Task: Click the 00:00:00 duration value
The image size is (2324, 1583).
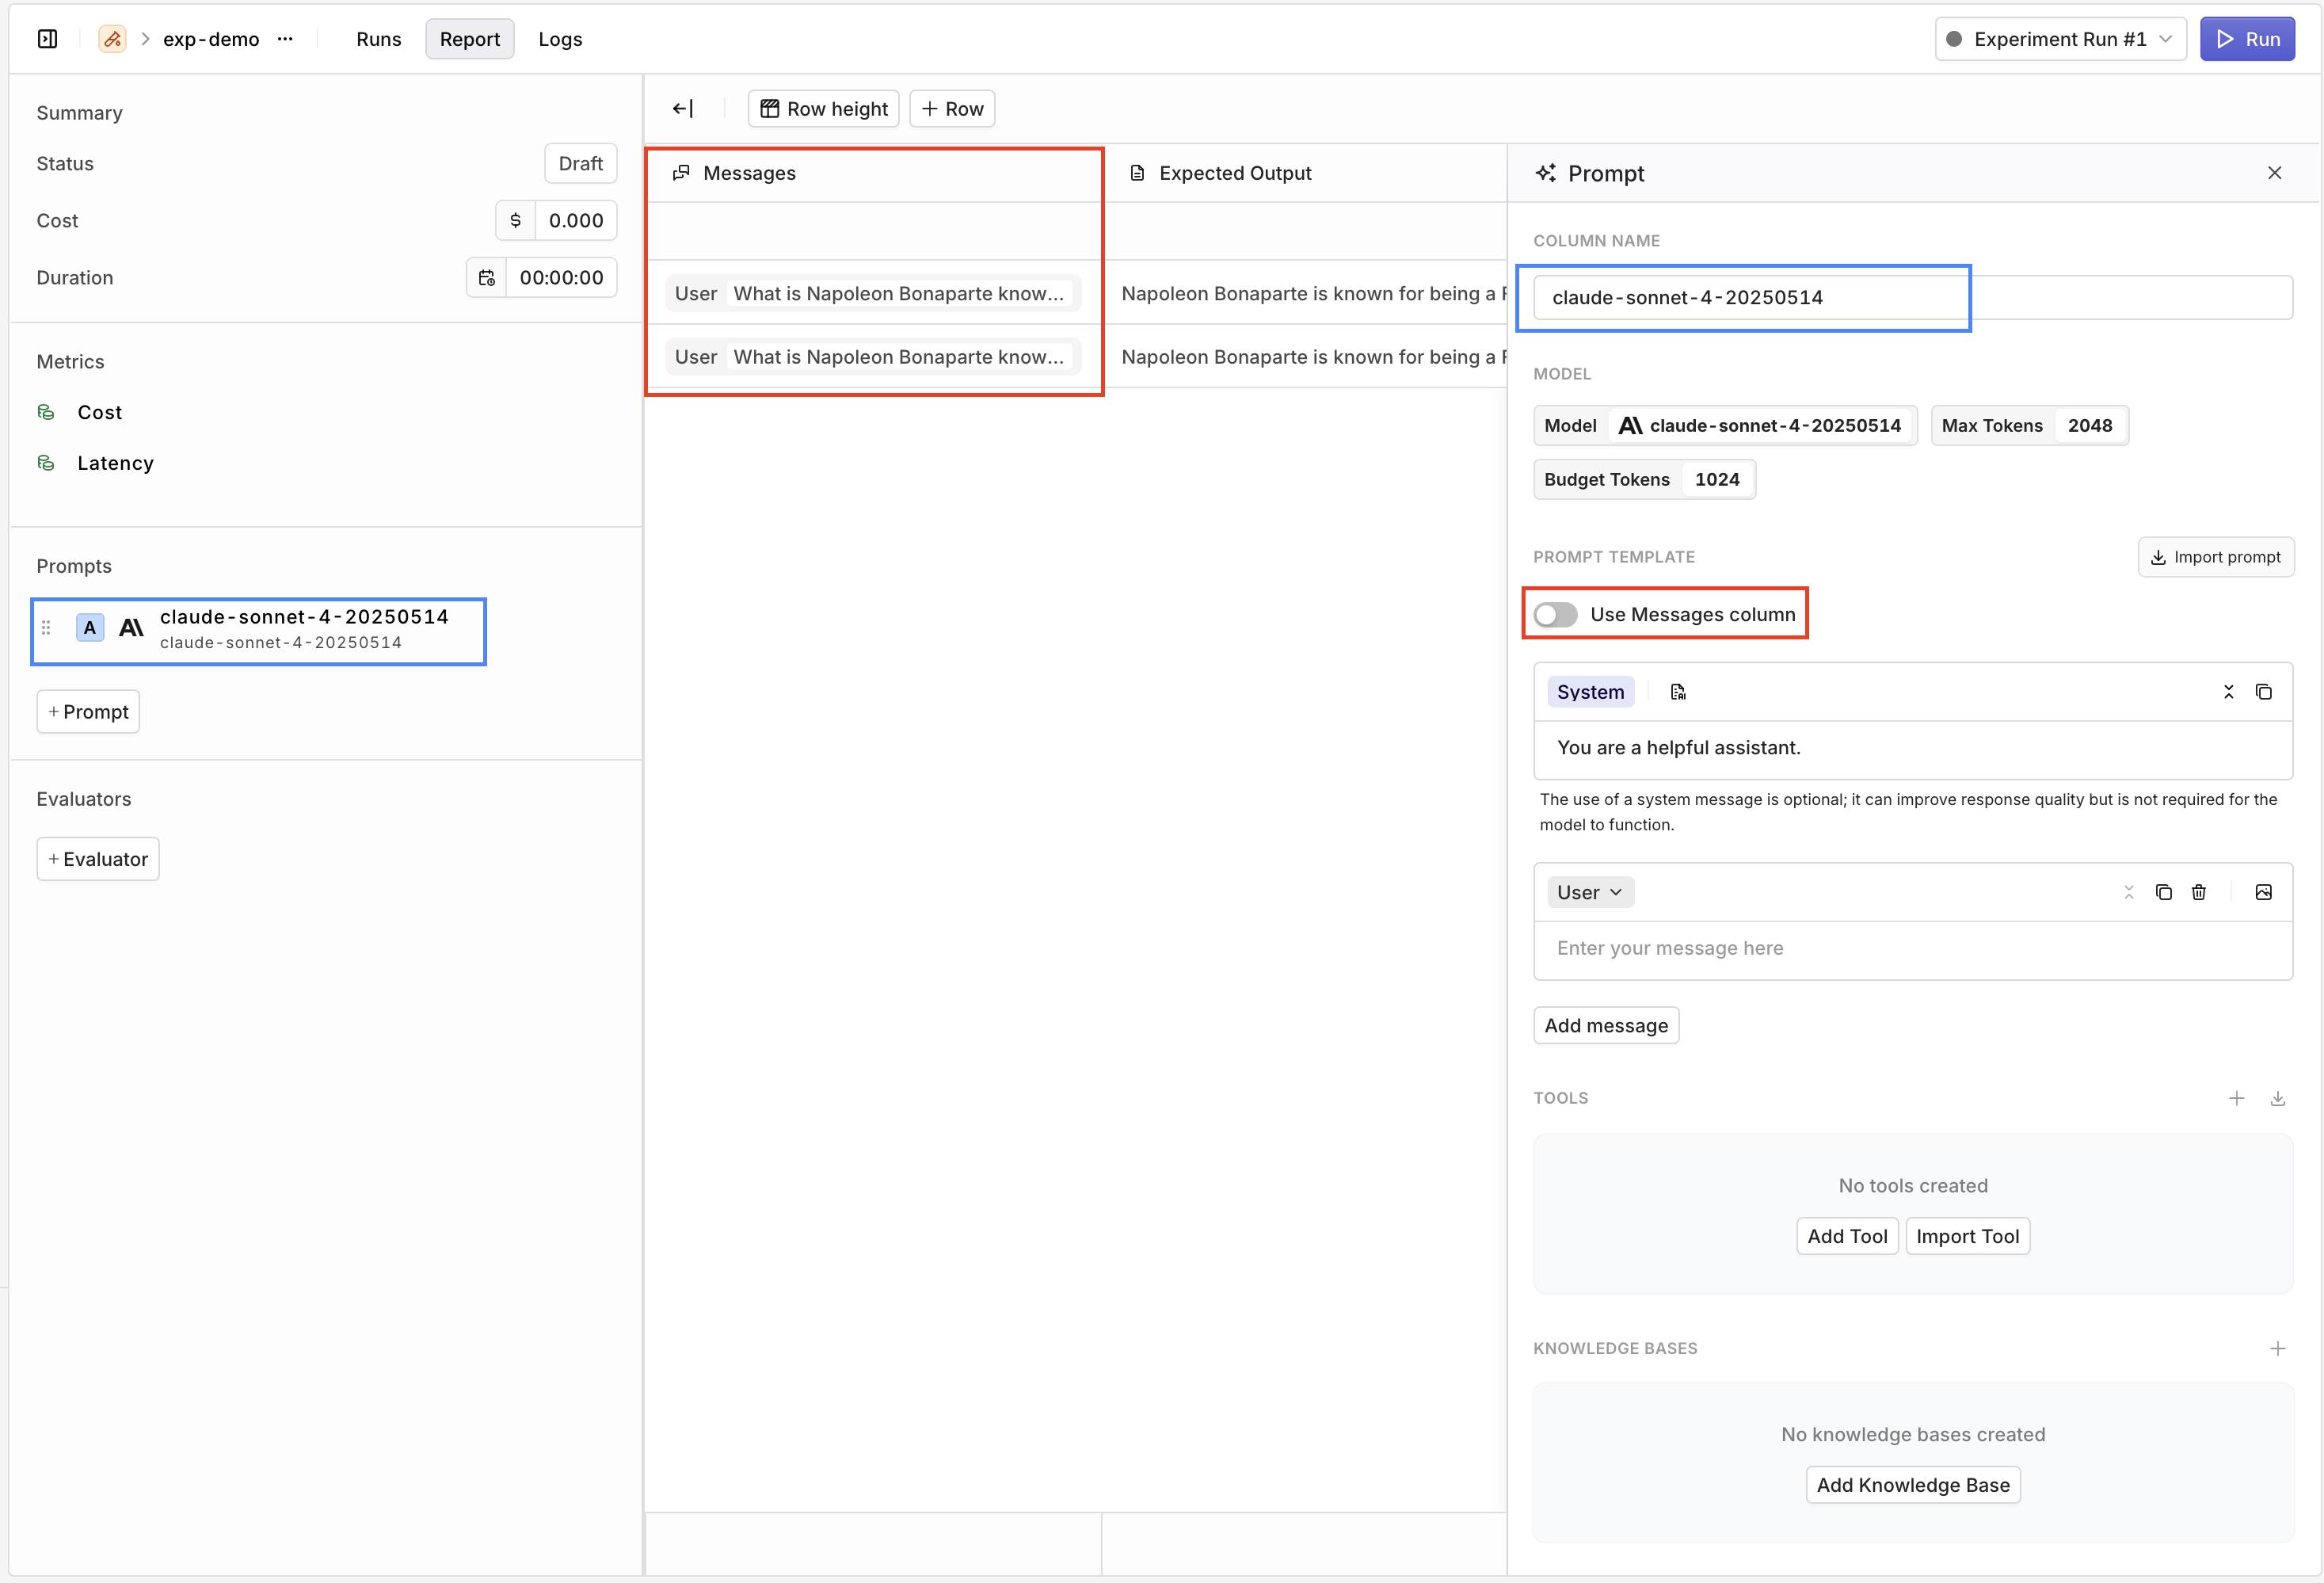Action: (x=561, y=278)
